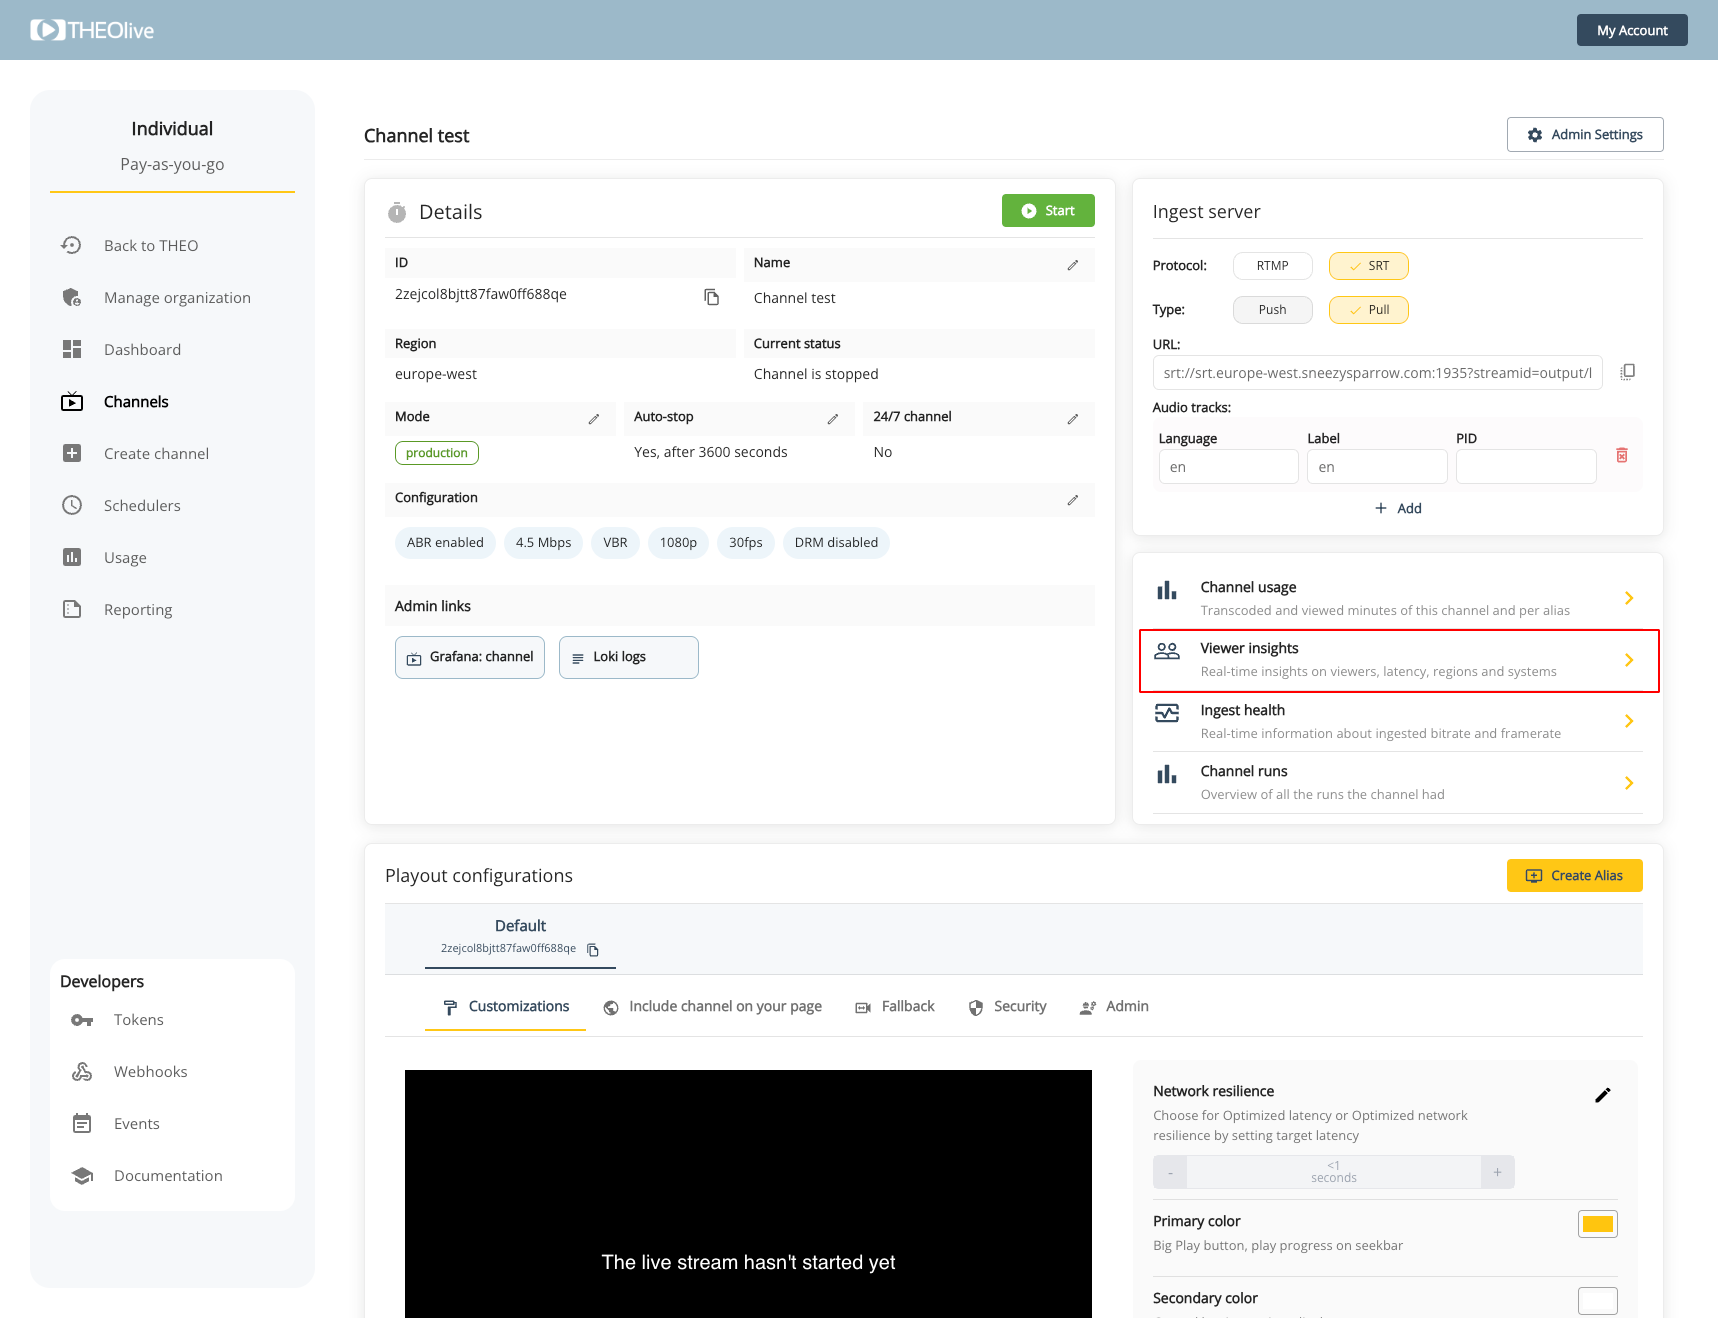Copy the Default alias ID
The height and width of the screenshot is (1318, 1718).
593,950
